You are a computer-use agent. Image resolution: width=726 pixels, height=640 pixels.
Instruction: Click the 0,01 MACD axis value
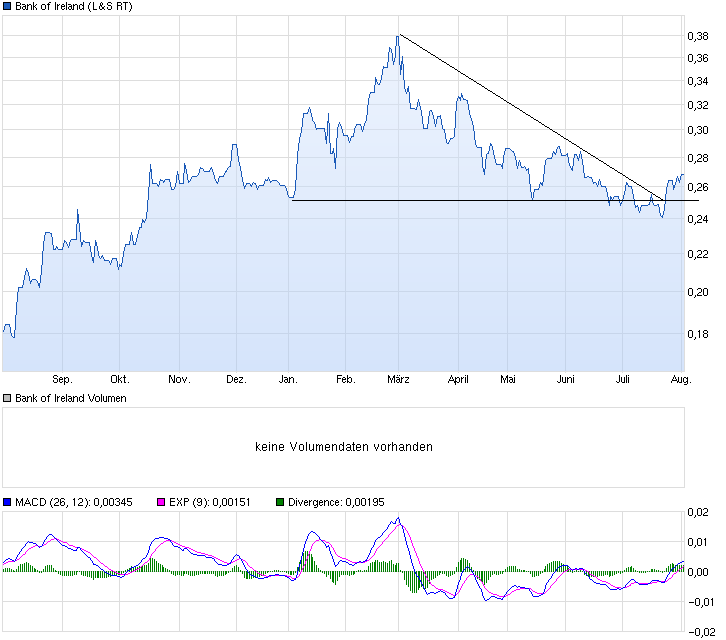[698, 542]
